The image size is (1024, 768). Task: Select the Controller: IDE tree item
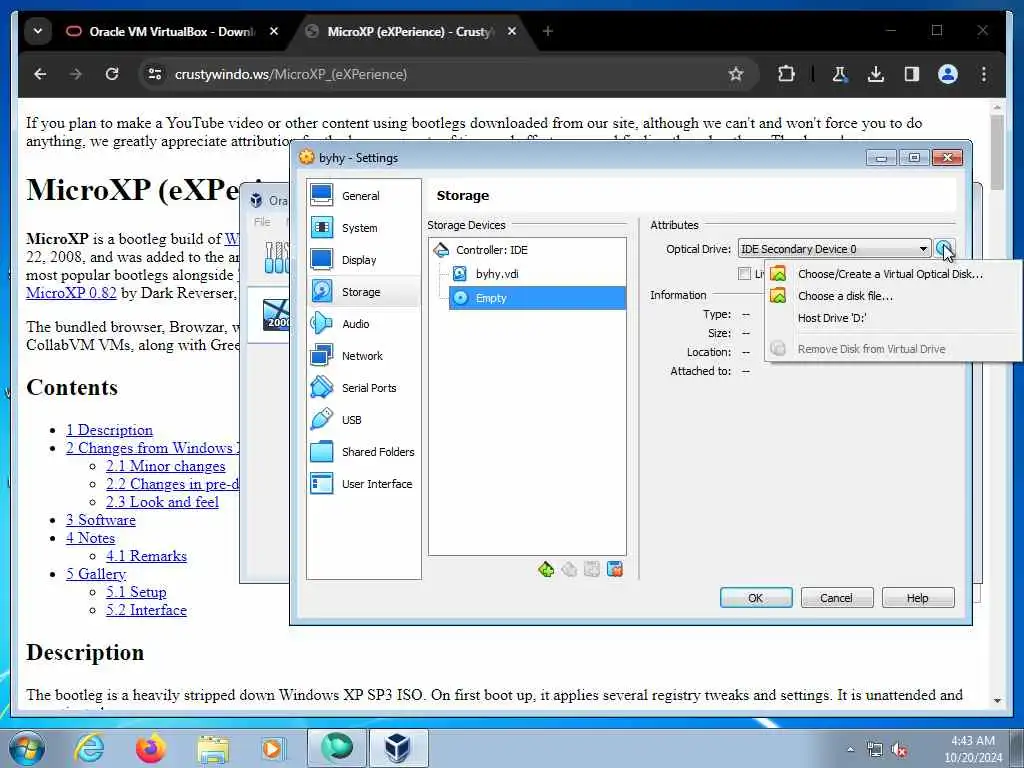tap(491, 249)
